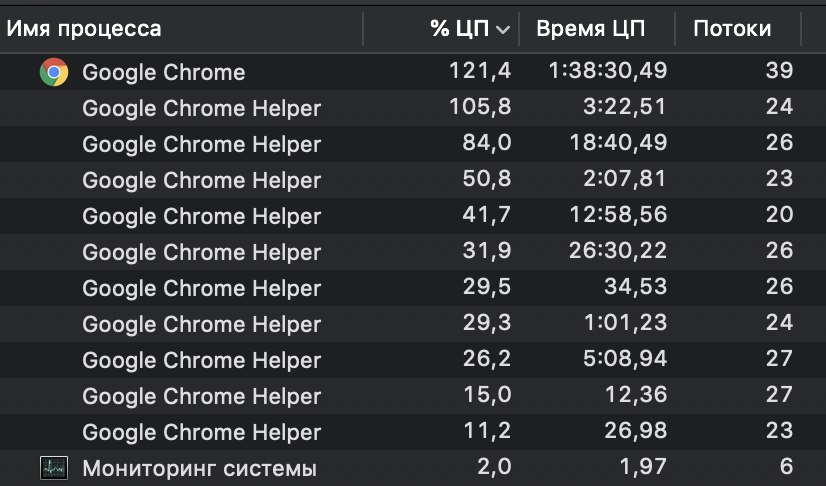Viewport: 826px width, 486px height.
Task: Toggle sort arrow on % ЦП column
Action: [503, 29]
